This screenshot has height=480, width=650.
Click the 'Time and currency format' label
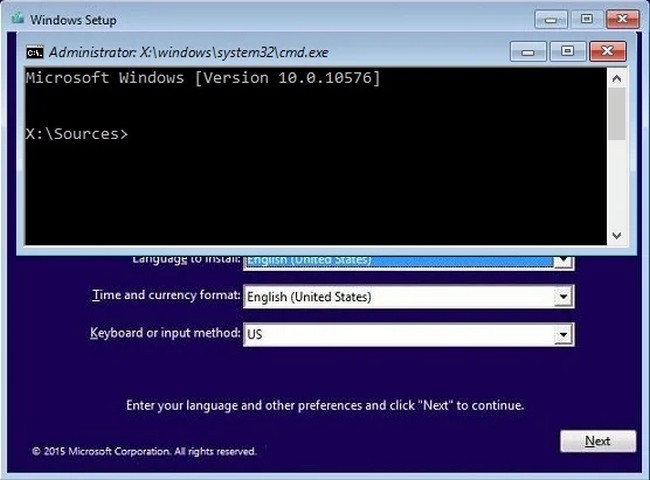[x=165, y=296]
